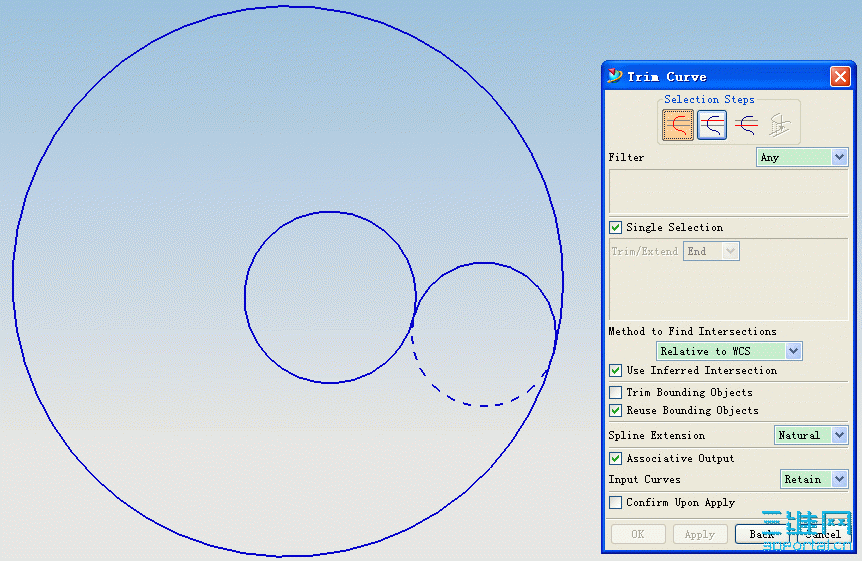
Task: Open the Input Curves Retain dropdown
Action: 814,479
